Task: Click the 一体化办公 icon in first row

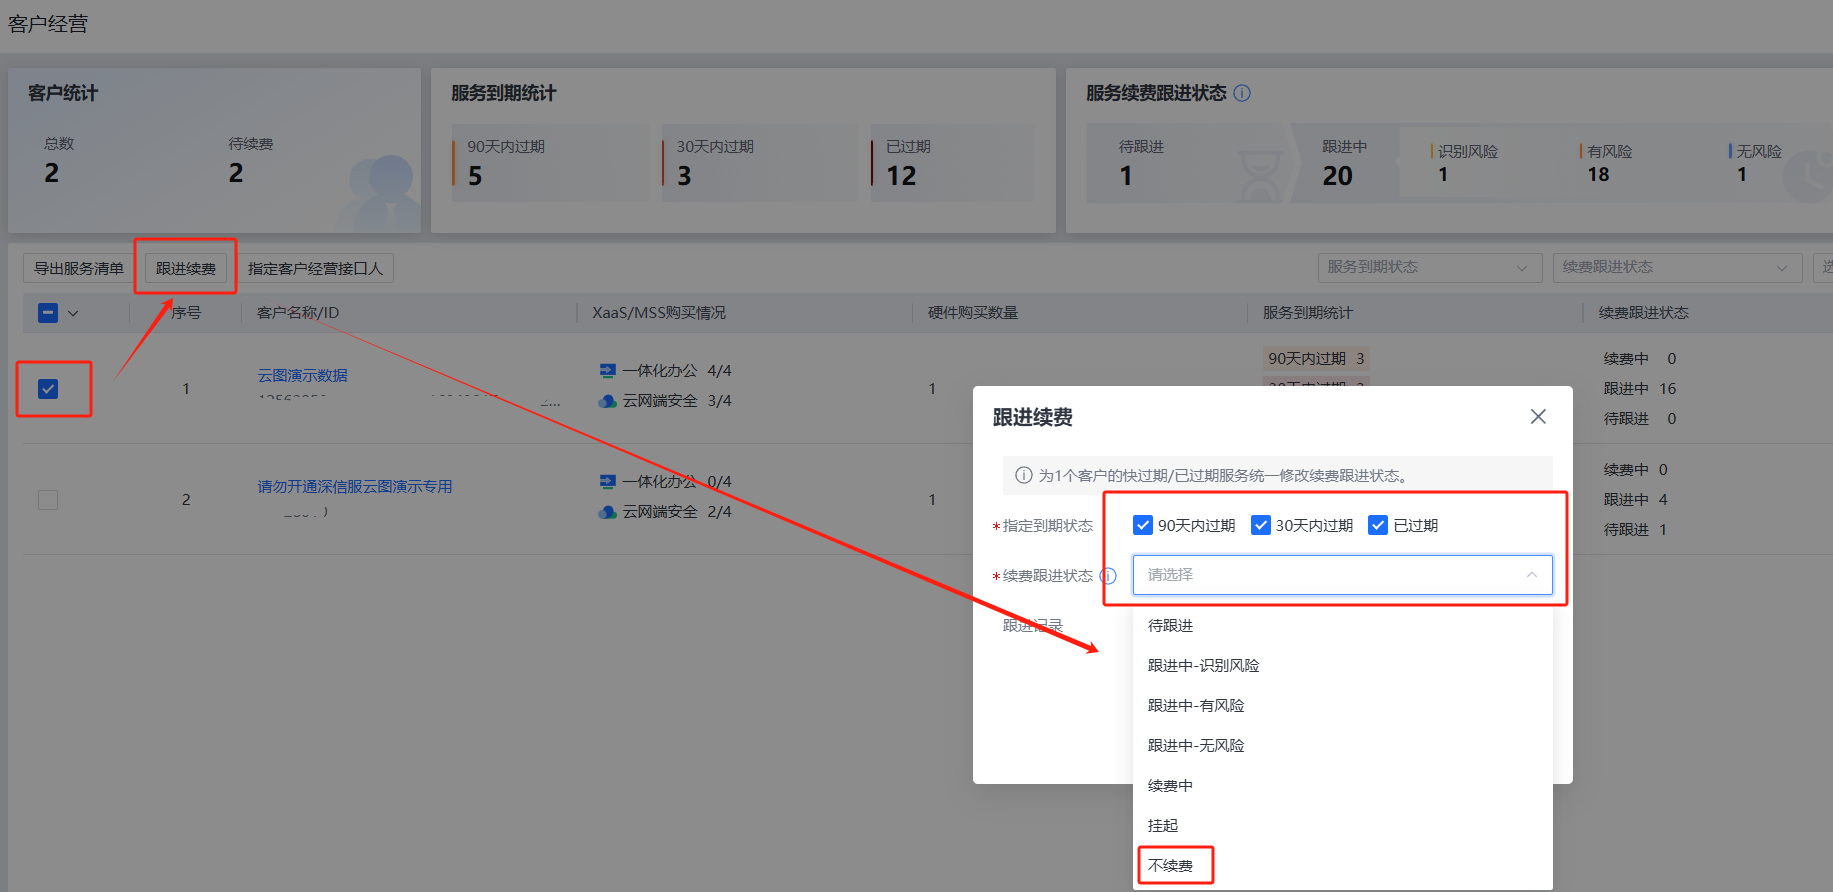Action: point(607,371)
